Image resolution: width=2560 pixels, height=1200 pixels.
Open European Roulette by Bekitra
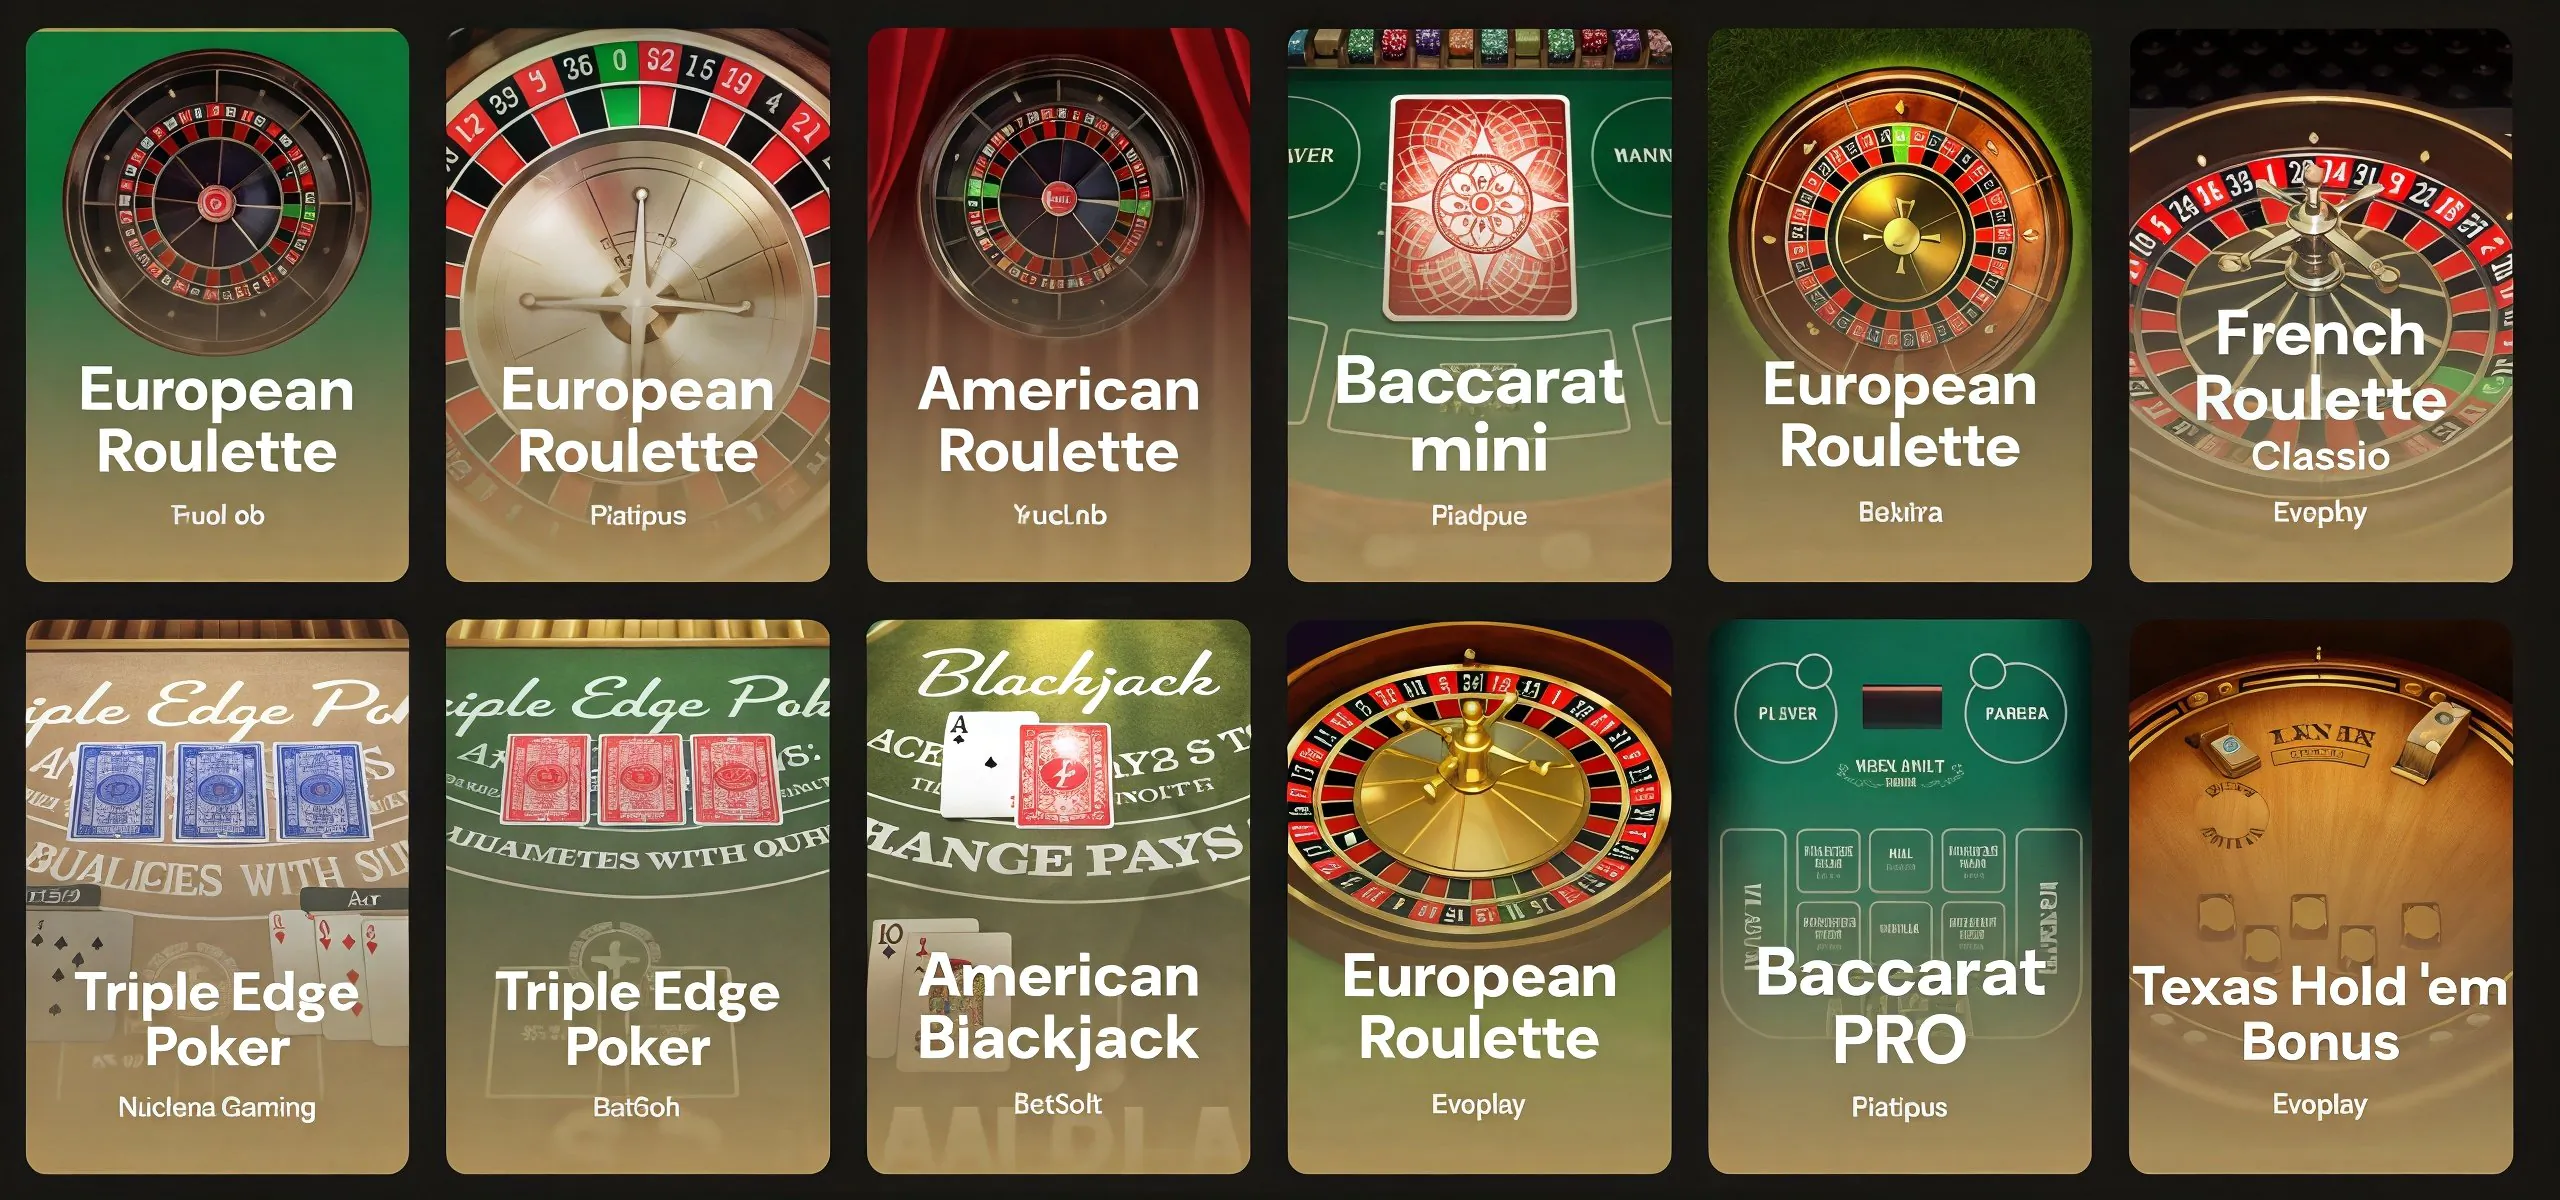pos(1900,305)
